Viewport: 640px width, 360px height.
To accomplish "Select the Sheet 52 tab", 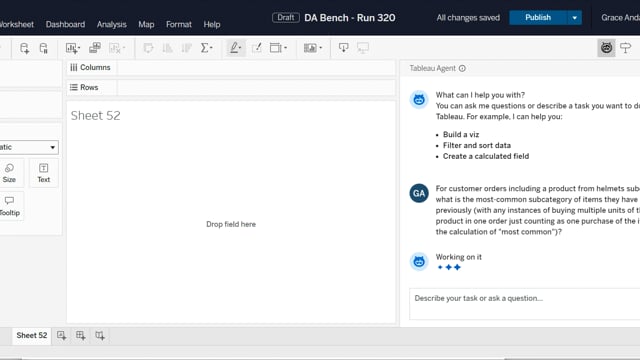I will pyautogui.click(x=31, y=336).
